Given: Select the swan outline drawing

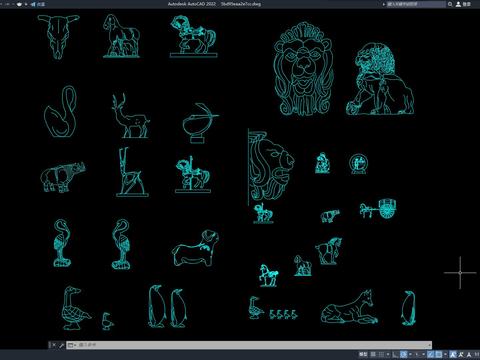Looking at the screenshot, I should click(x=60, y=112).
